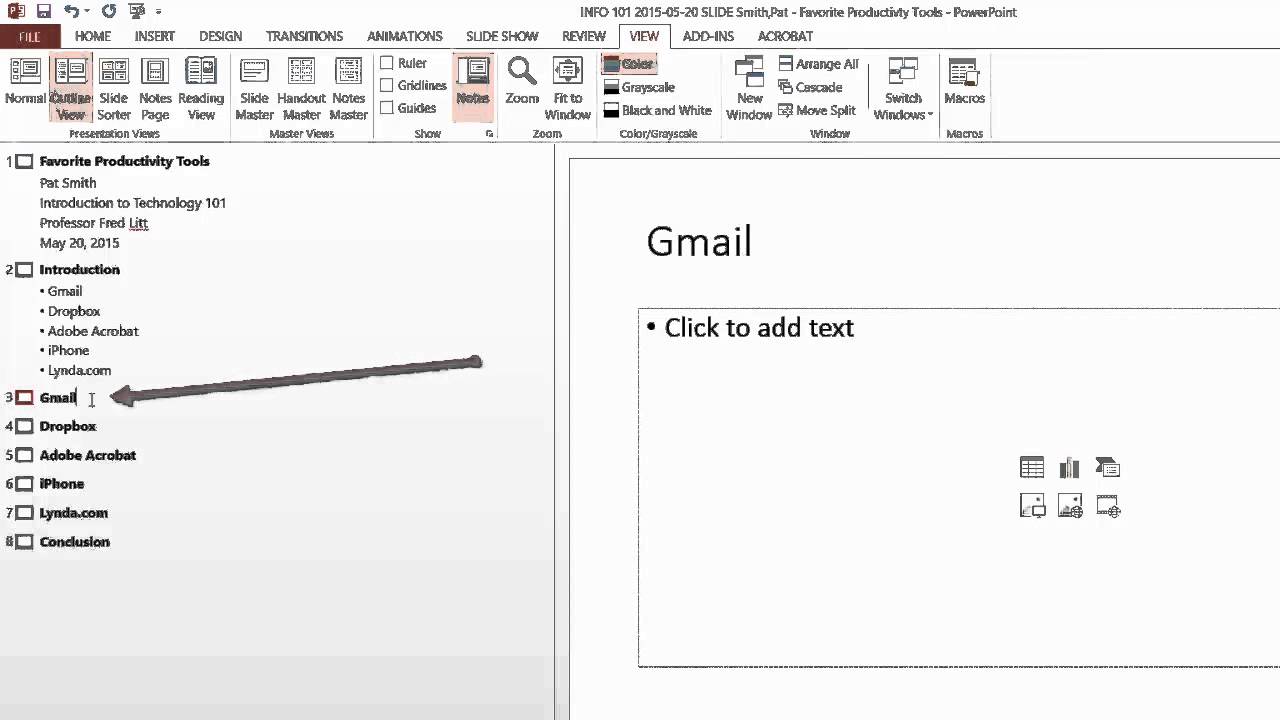Switch to the TRANSITIONS tab
The height and width of the screenshot is (720, 1280).
click(x=305, y=36)
